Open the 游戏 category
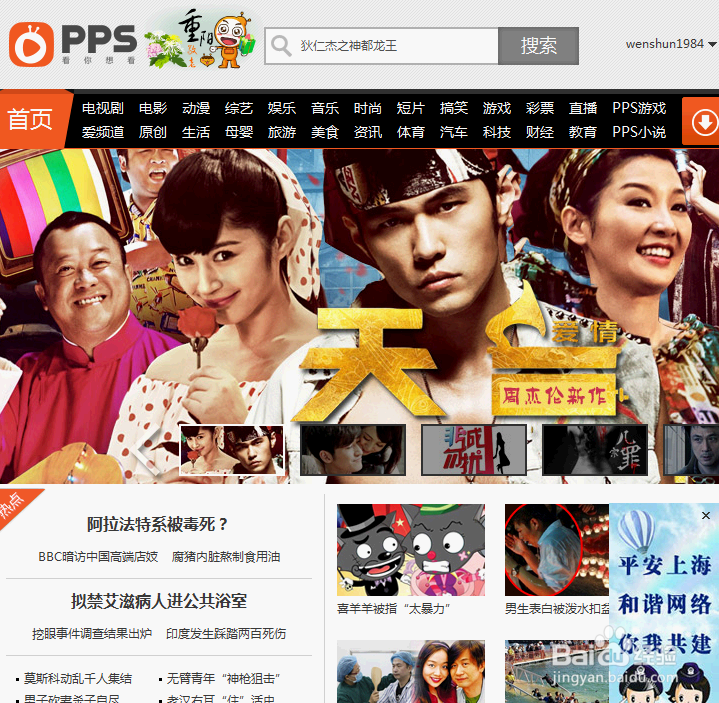The image size is (719, 703). tap(497, 108)
